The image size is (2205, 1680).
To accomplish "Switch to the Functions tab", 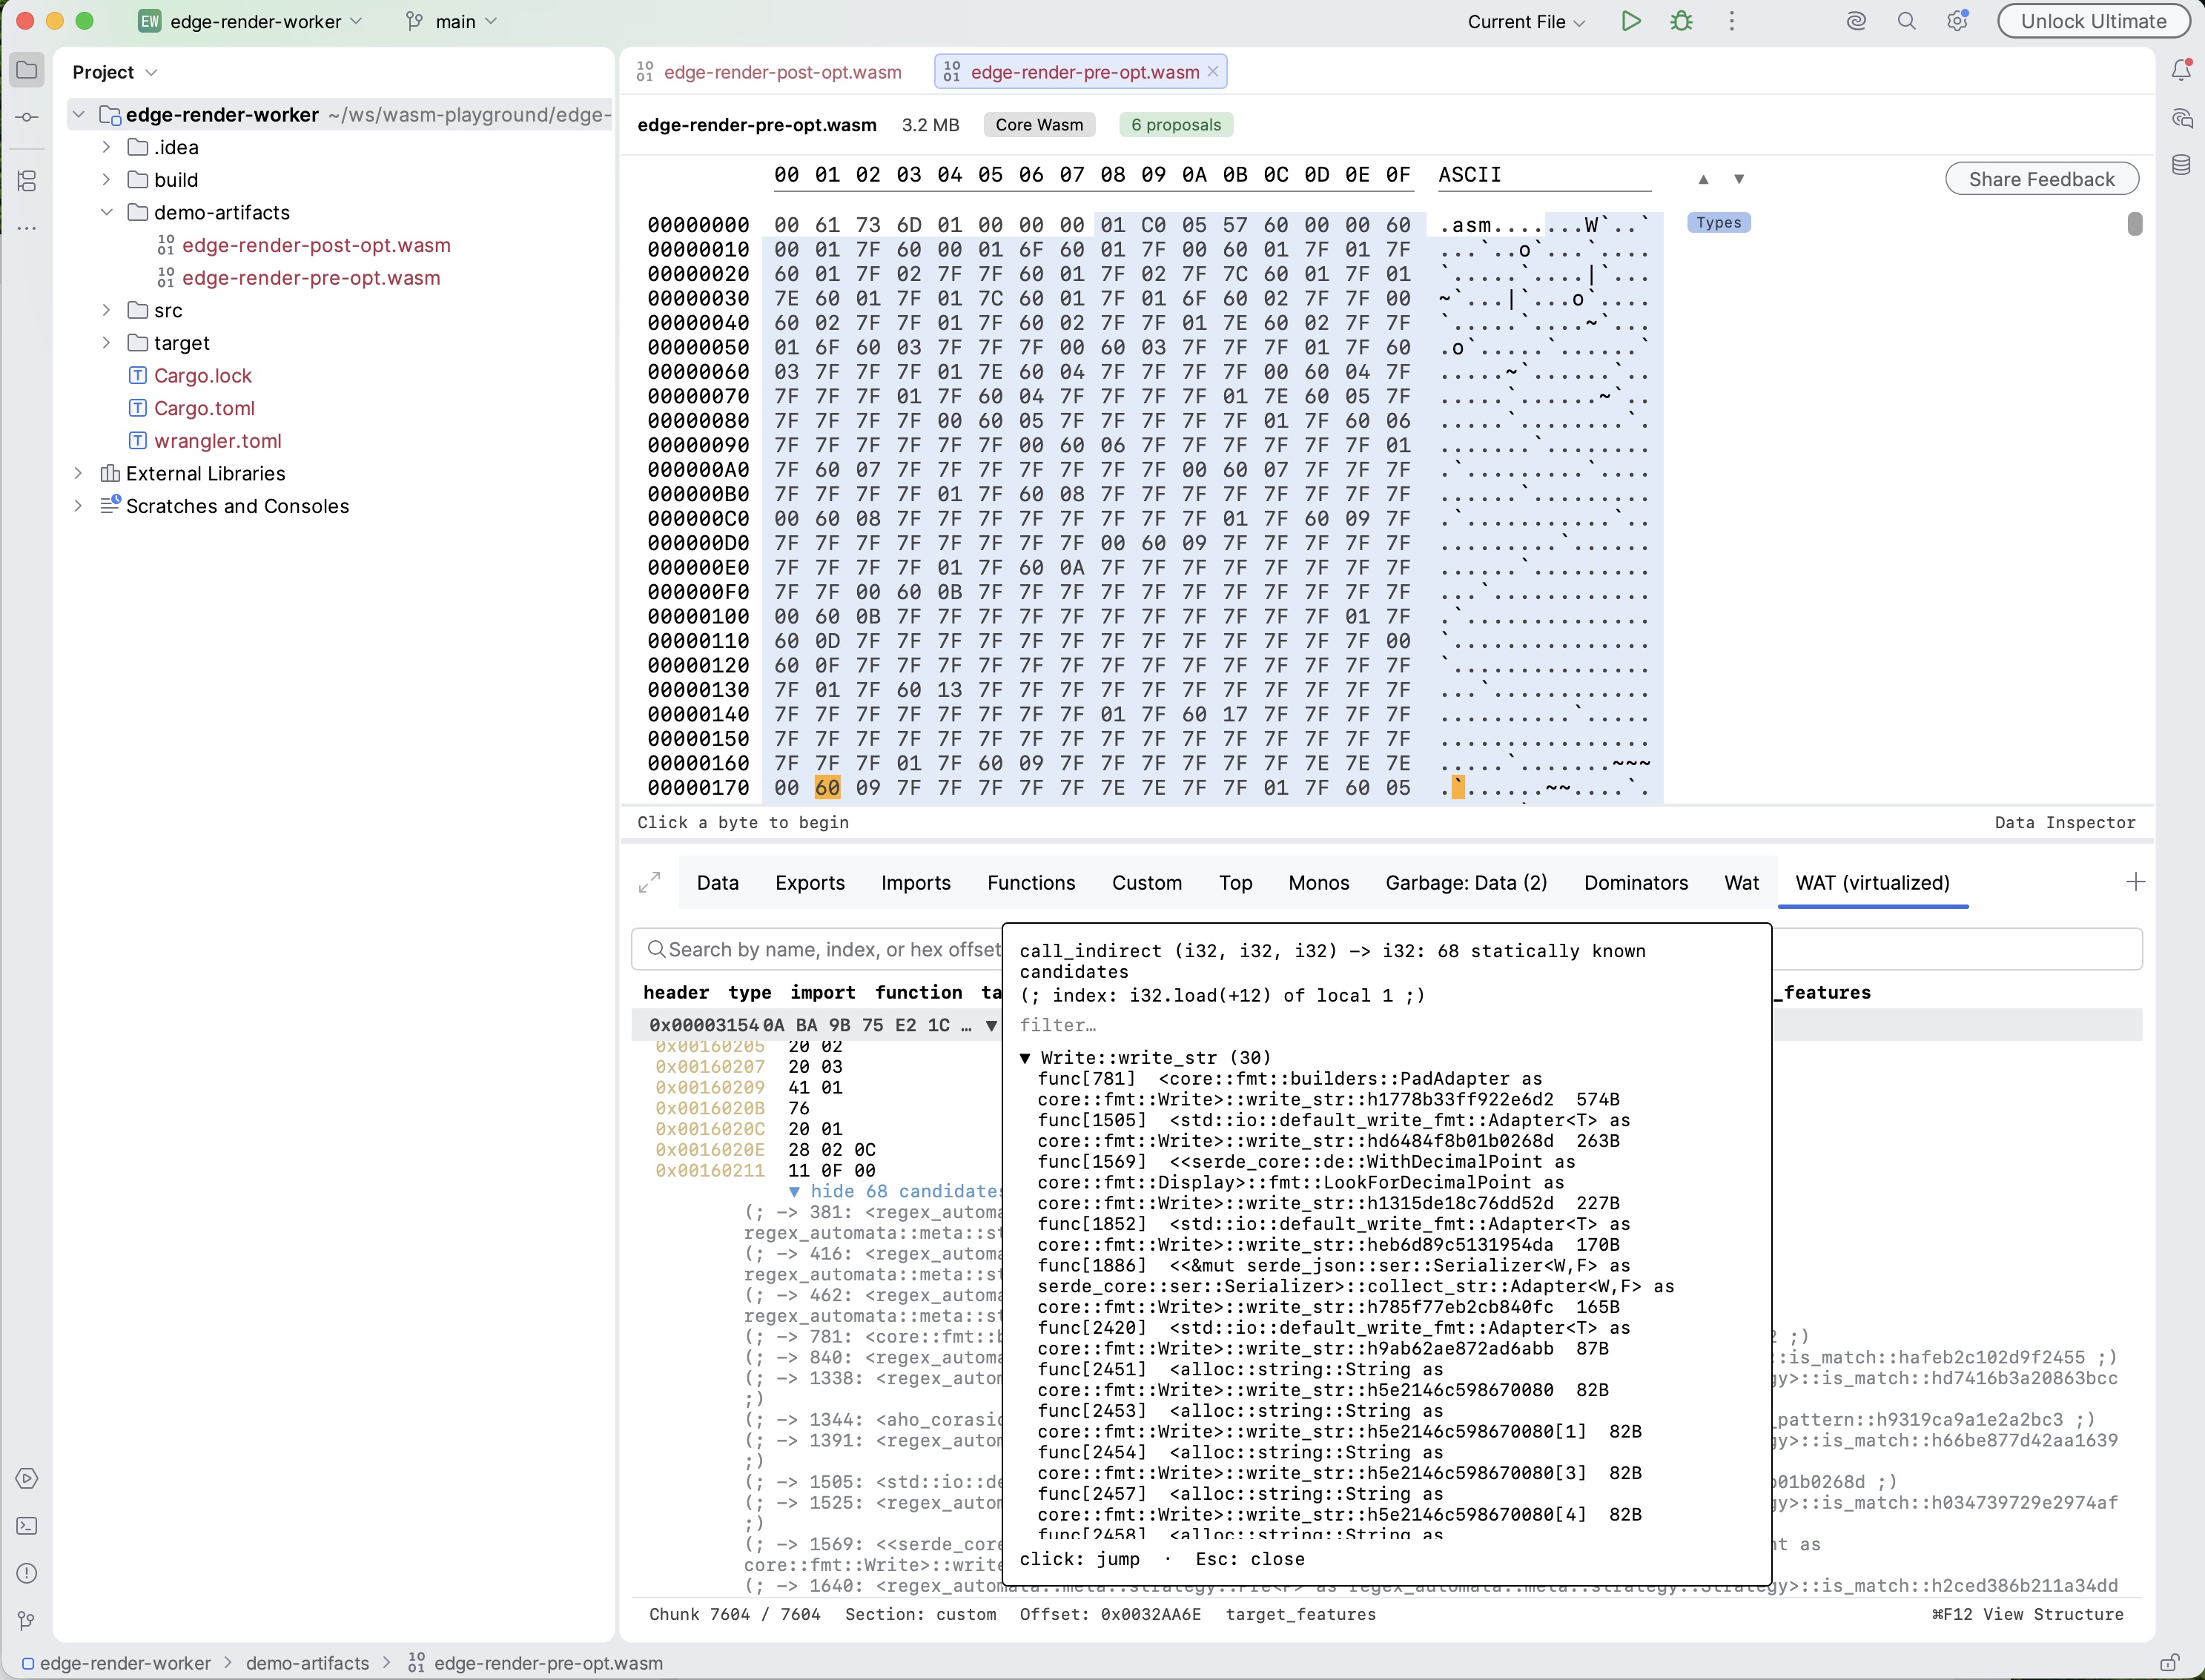I will click(x=1031, y=882).
